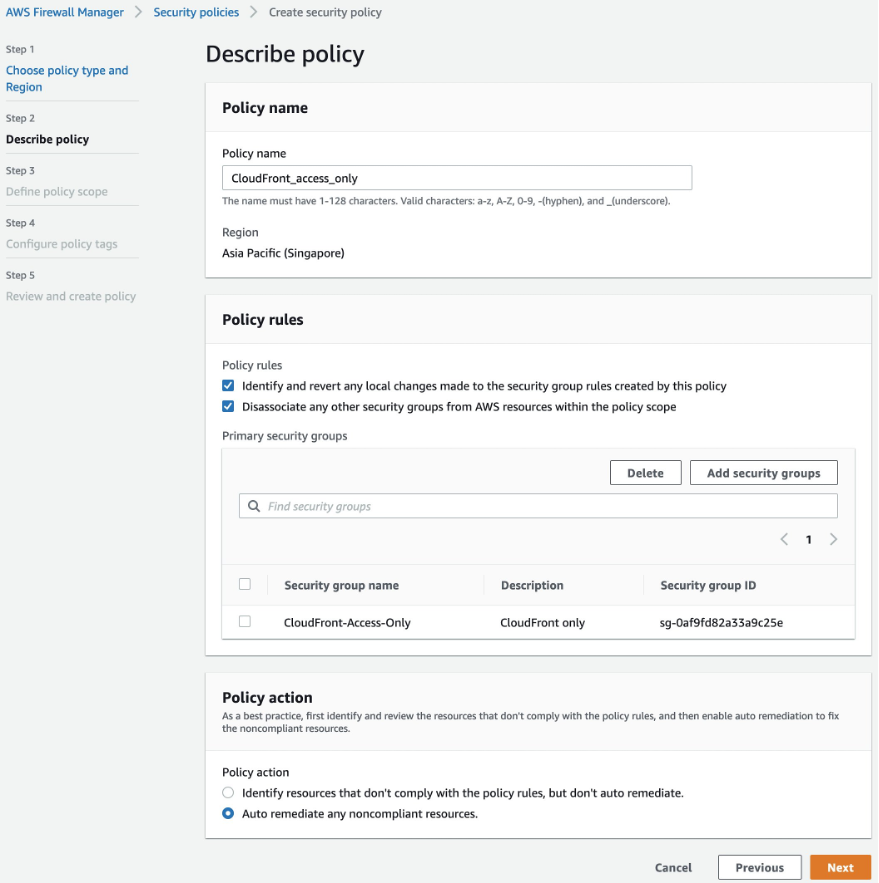
Task: Click the search magnifier icon in security groups table
Action: coord(253,506)
